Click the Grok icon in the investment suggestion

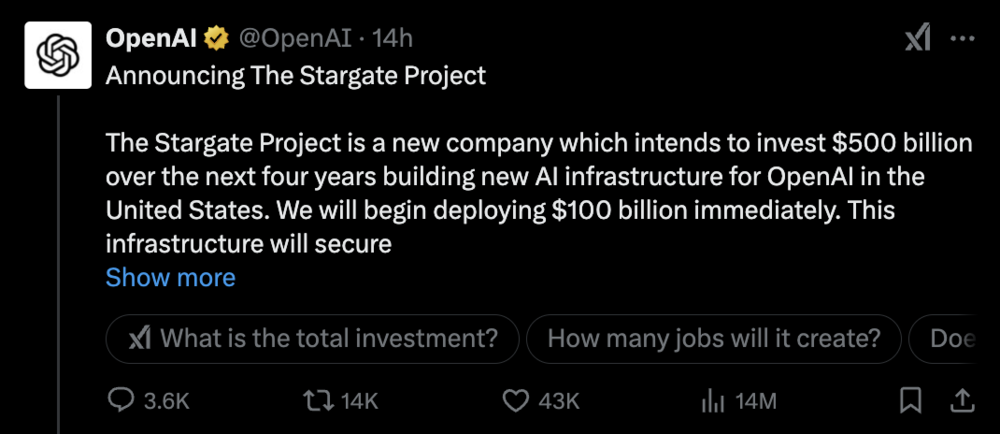coord(140,339)
